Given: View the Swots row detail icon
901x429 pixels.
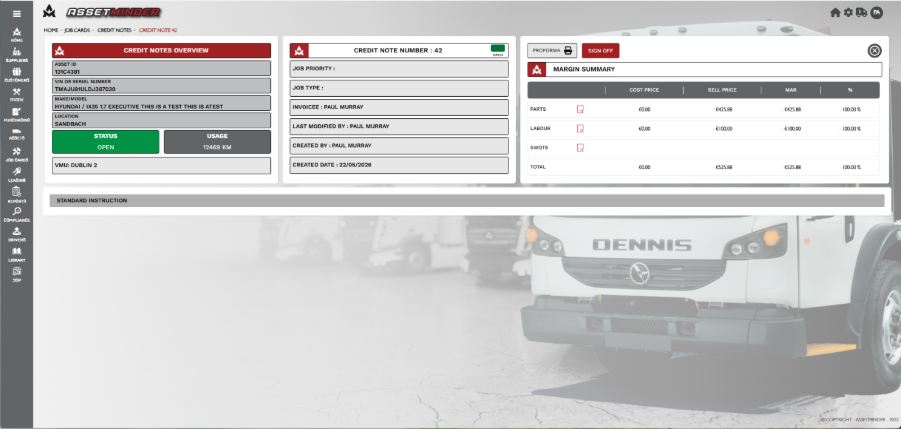Looking at the screenshot, I should (580, 148).
